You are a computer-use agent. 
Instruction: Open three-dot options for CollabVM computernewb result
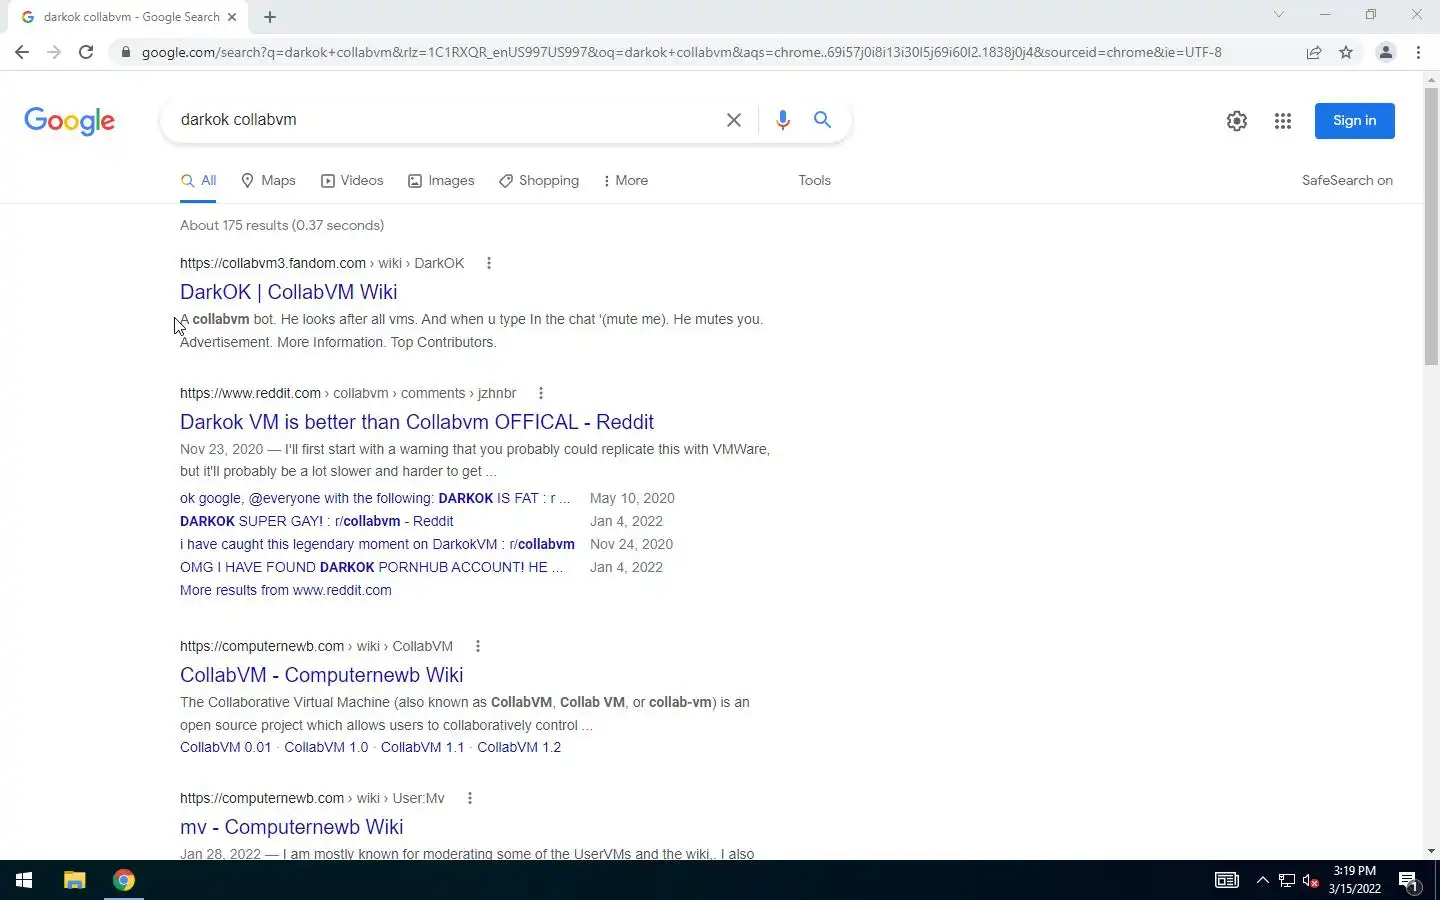(477, 647)
